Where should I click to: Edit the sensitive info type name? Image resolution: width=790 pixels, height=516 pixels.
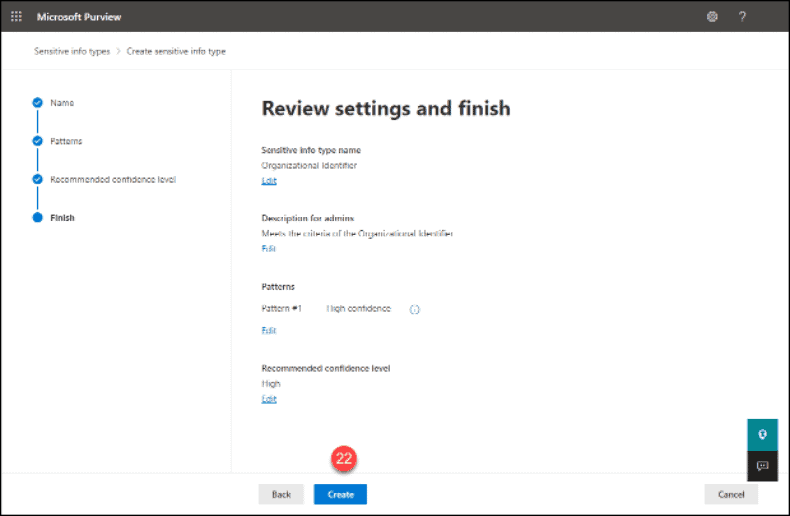coord(269,180)
